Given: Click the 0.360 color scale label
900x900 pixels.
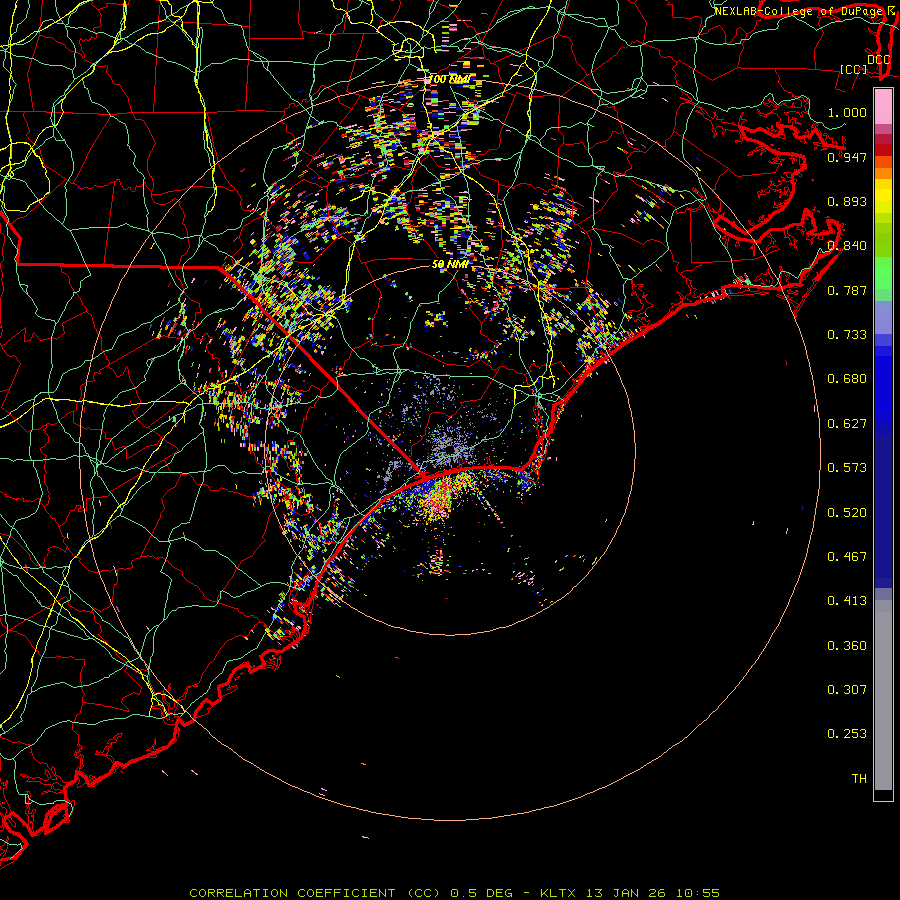Looking at the screenshot, I should [847, 646].
